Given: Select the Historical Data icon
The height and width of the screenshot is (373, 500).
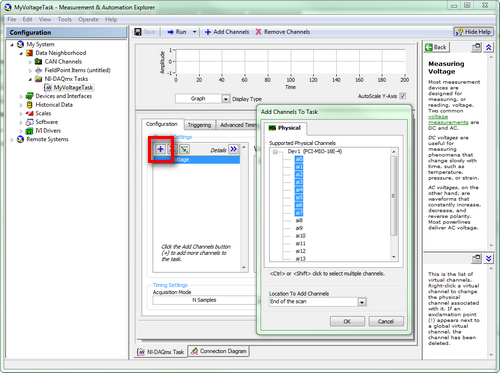Looking at the screenshot, I should 30,105.
